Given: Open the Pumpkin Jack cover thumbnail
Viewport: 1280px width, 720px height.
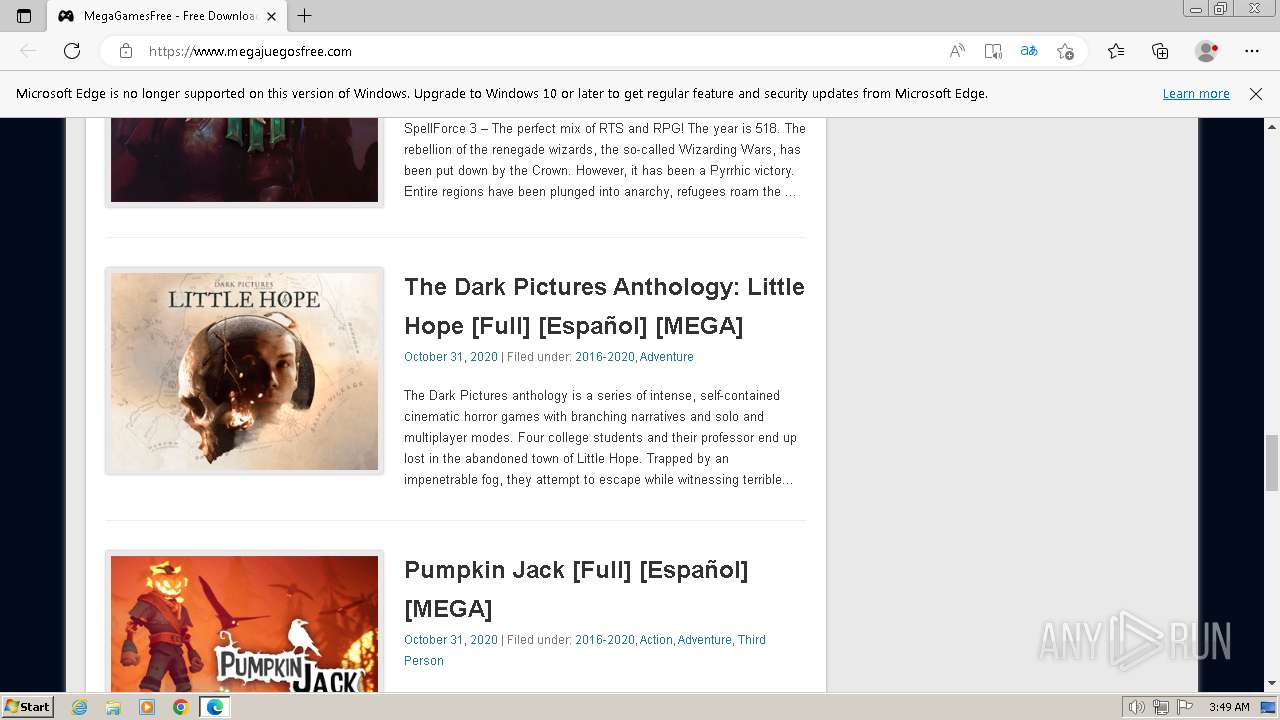Looking at the screenshot, I should [x=245, y=623].
